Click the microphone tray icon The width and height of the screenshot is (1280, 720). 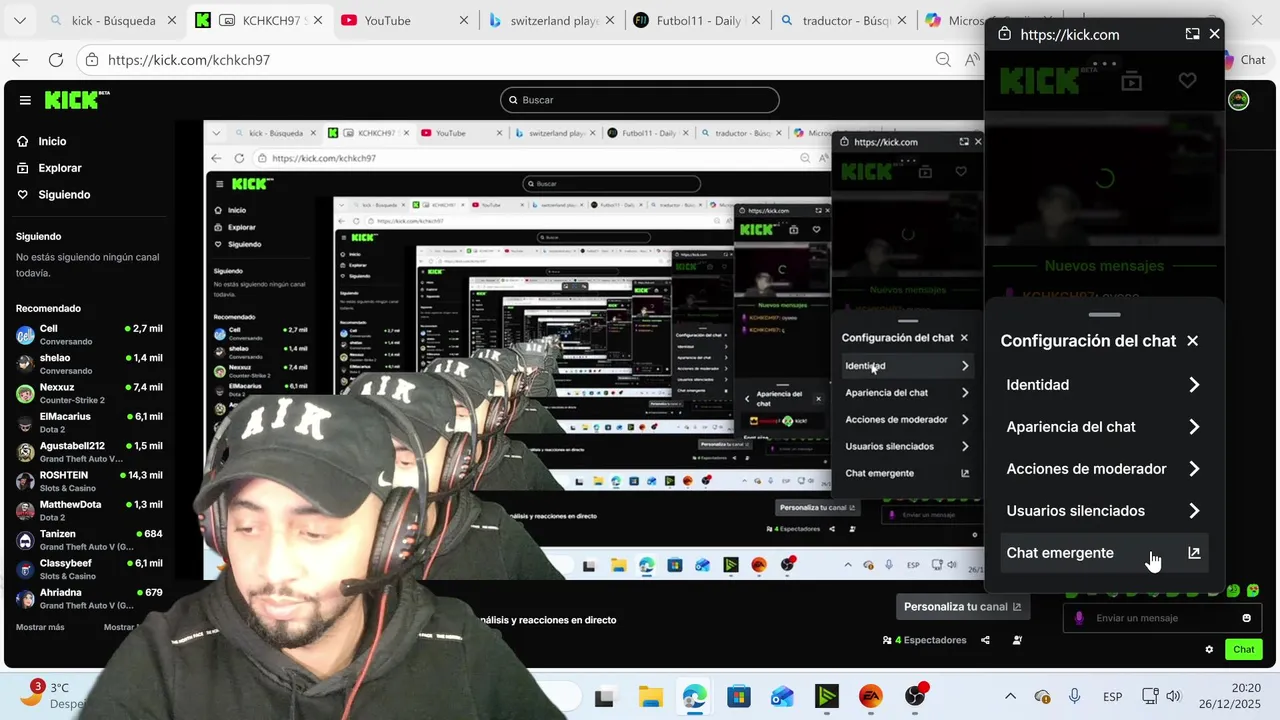tap(1074, 697)
